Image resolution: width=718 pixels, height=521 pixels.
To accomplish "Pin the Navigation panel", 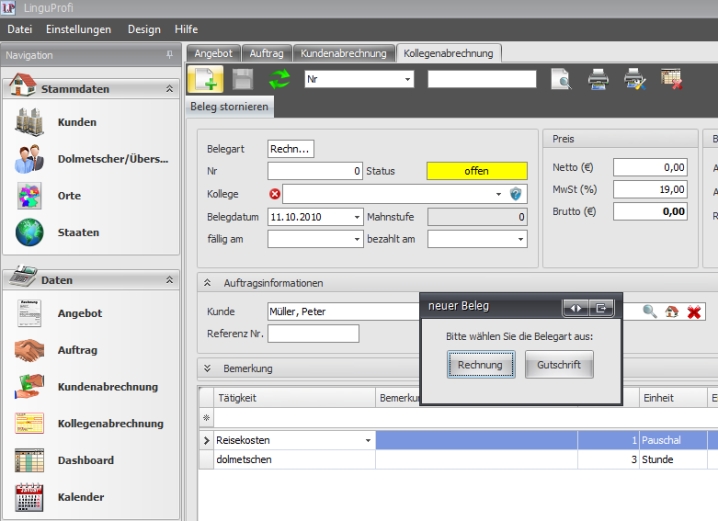I will pos(169,55).
